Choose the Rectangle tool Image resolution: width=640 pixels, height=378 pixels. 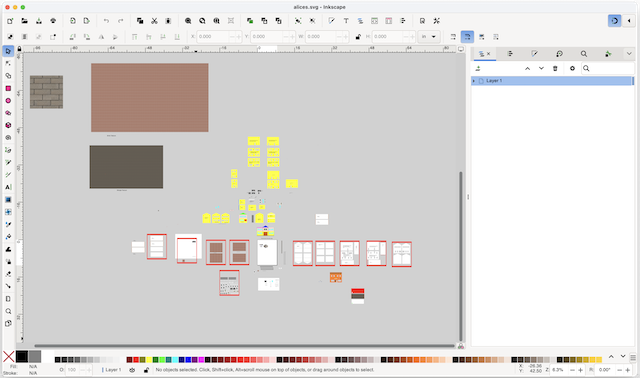pos(8,88)
